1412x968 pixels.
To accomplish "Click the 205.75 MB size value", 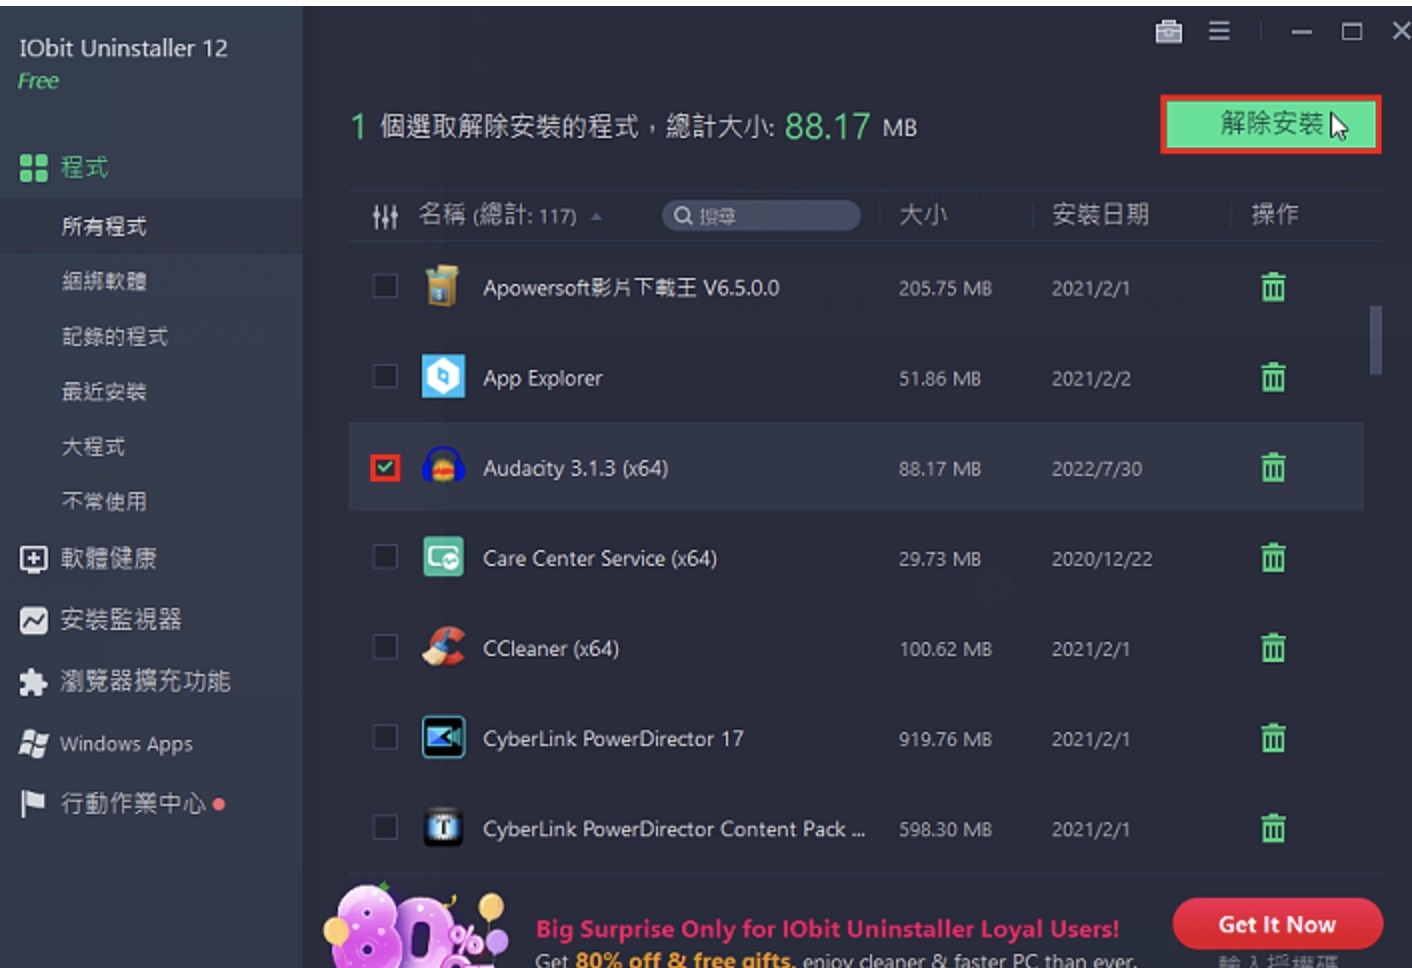I will tap(945, 288).
